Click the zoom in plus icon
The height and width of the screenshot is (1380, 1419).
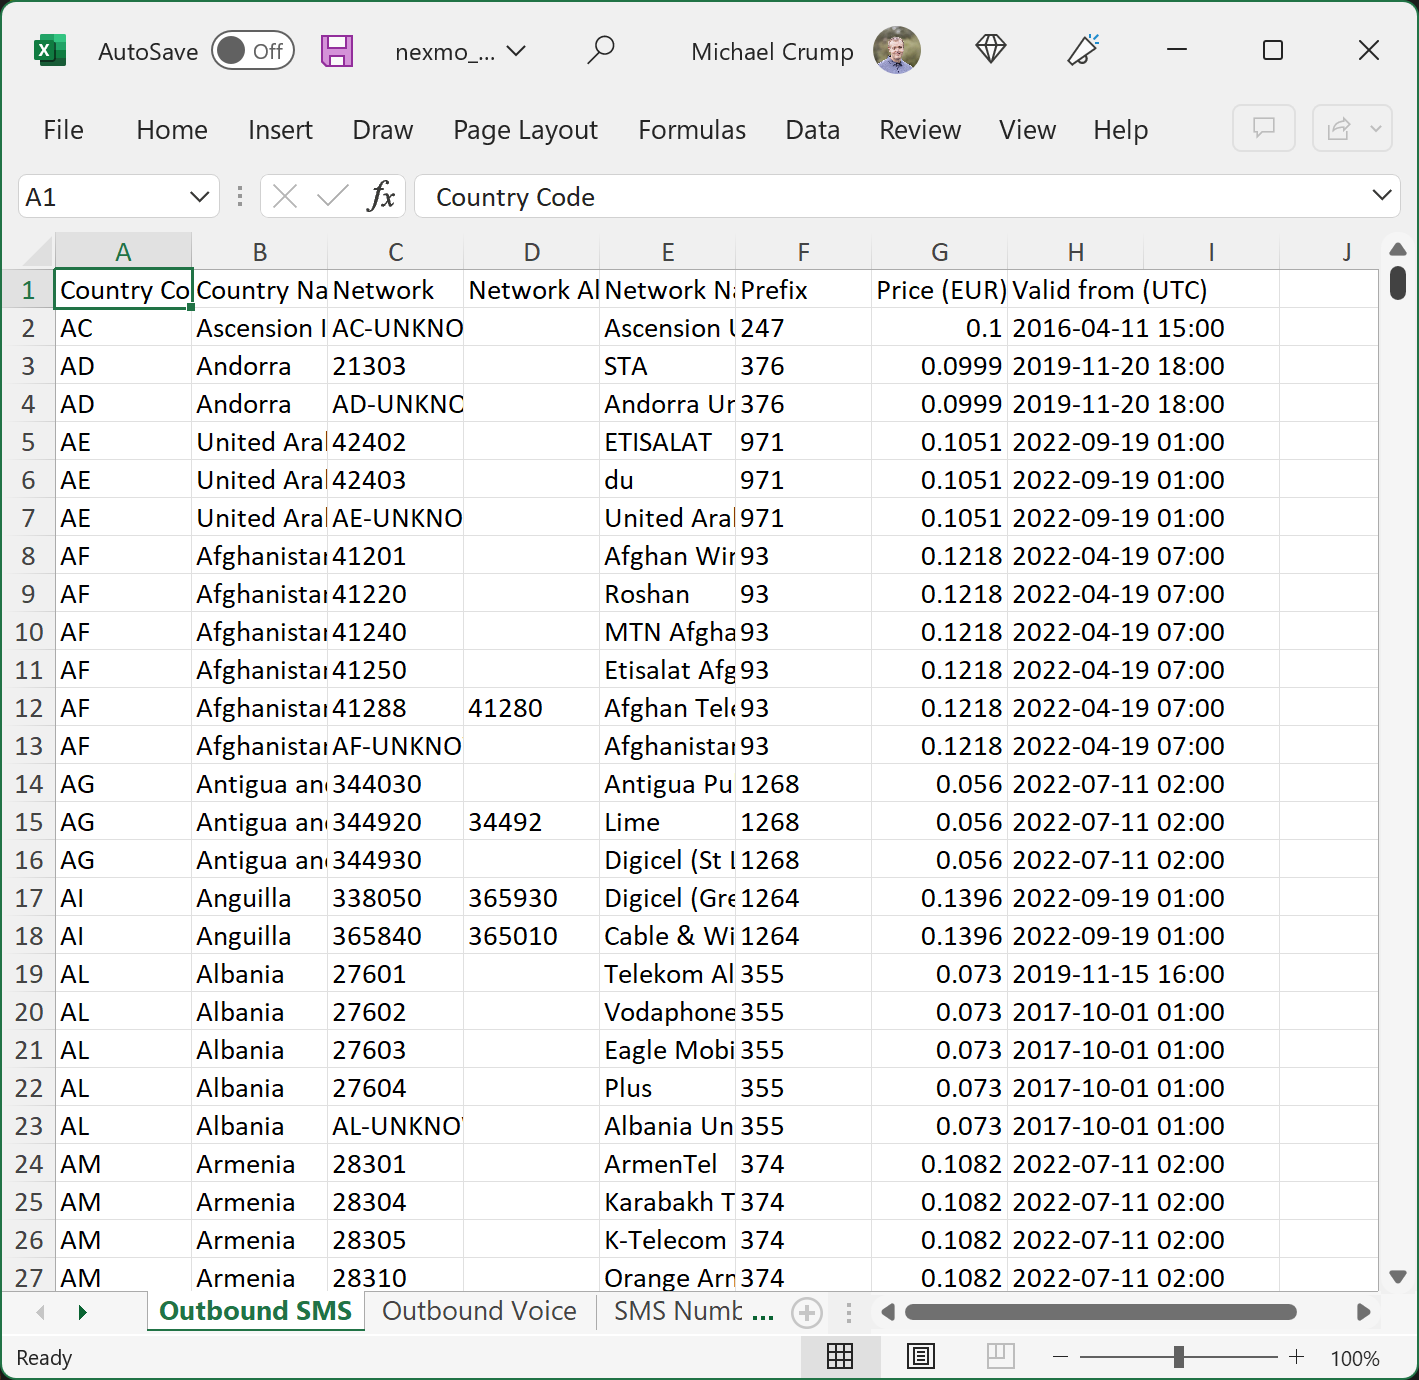point(1297,1357)
